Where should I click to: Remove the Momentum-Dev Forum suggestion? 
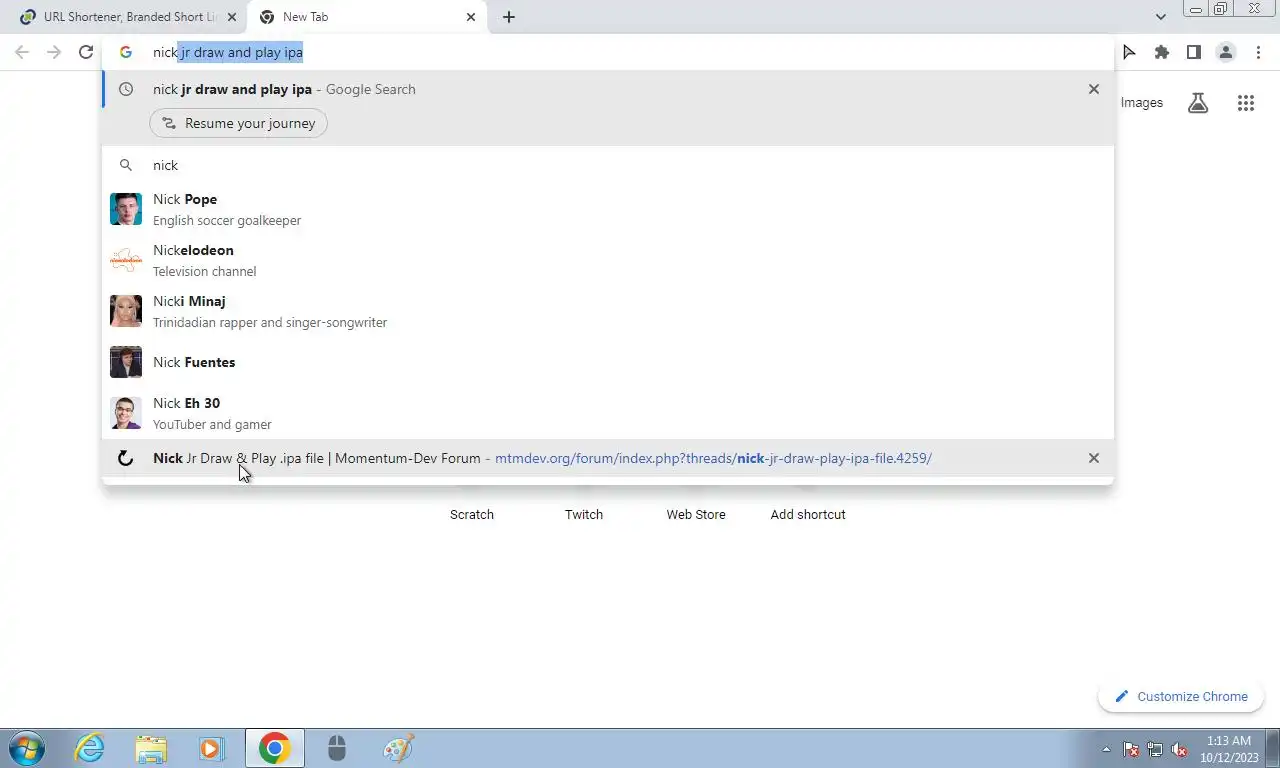pos(1093,458)
